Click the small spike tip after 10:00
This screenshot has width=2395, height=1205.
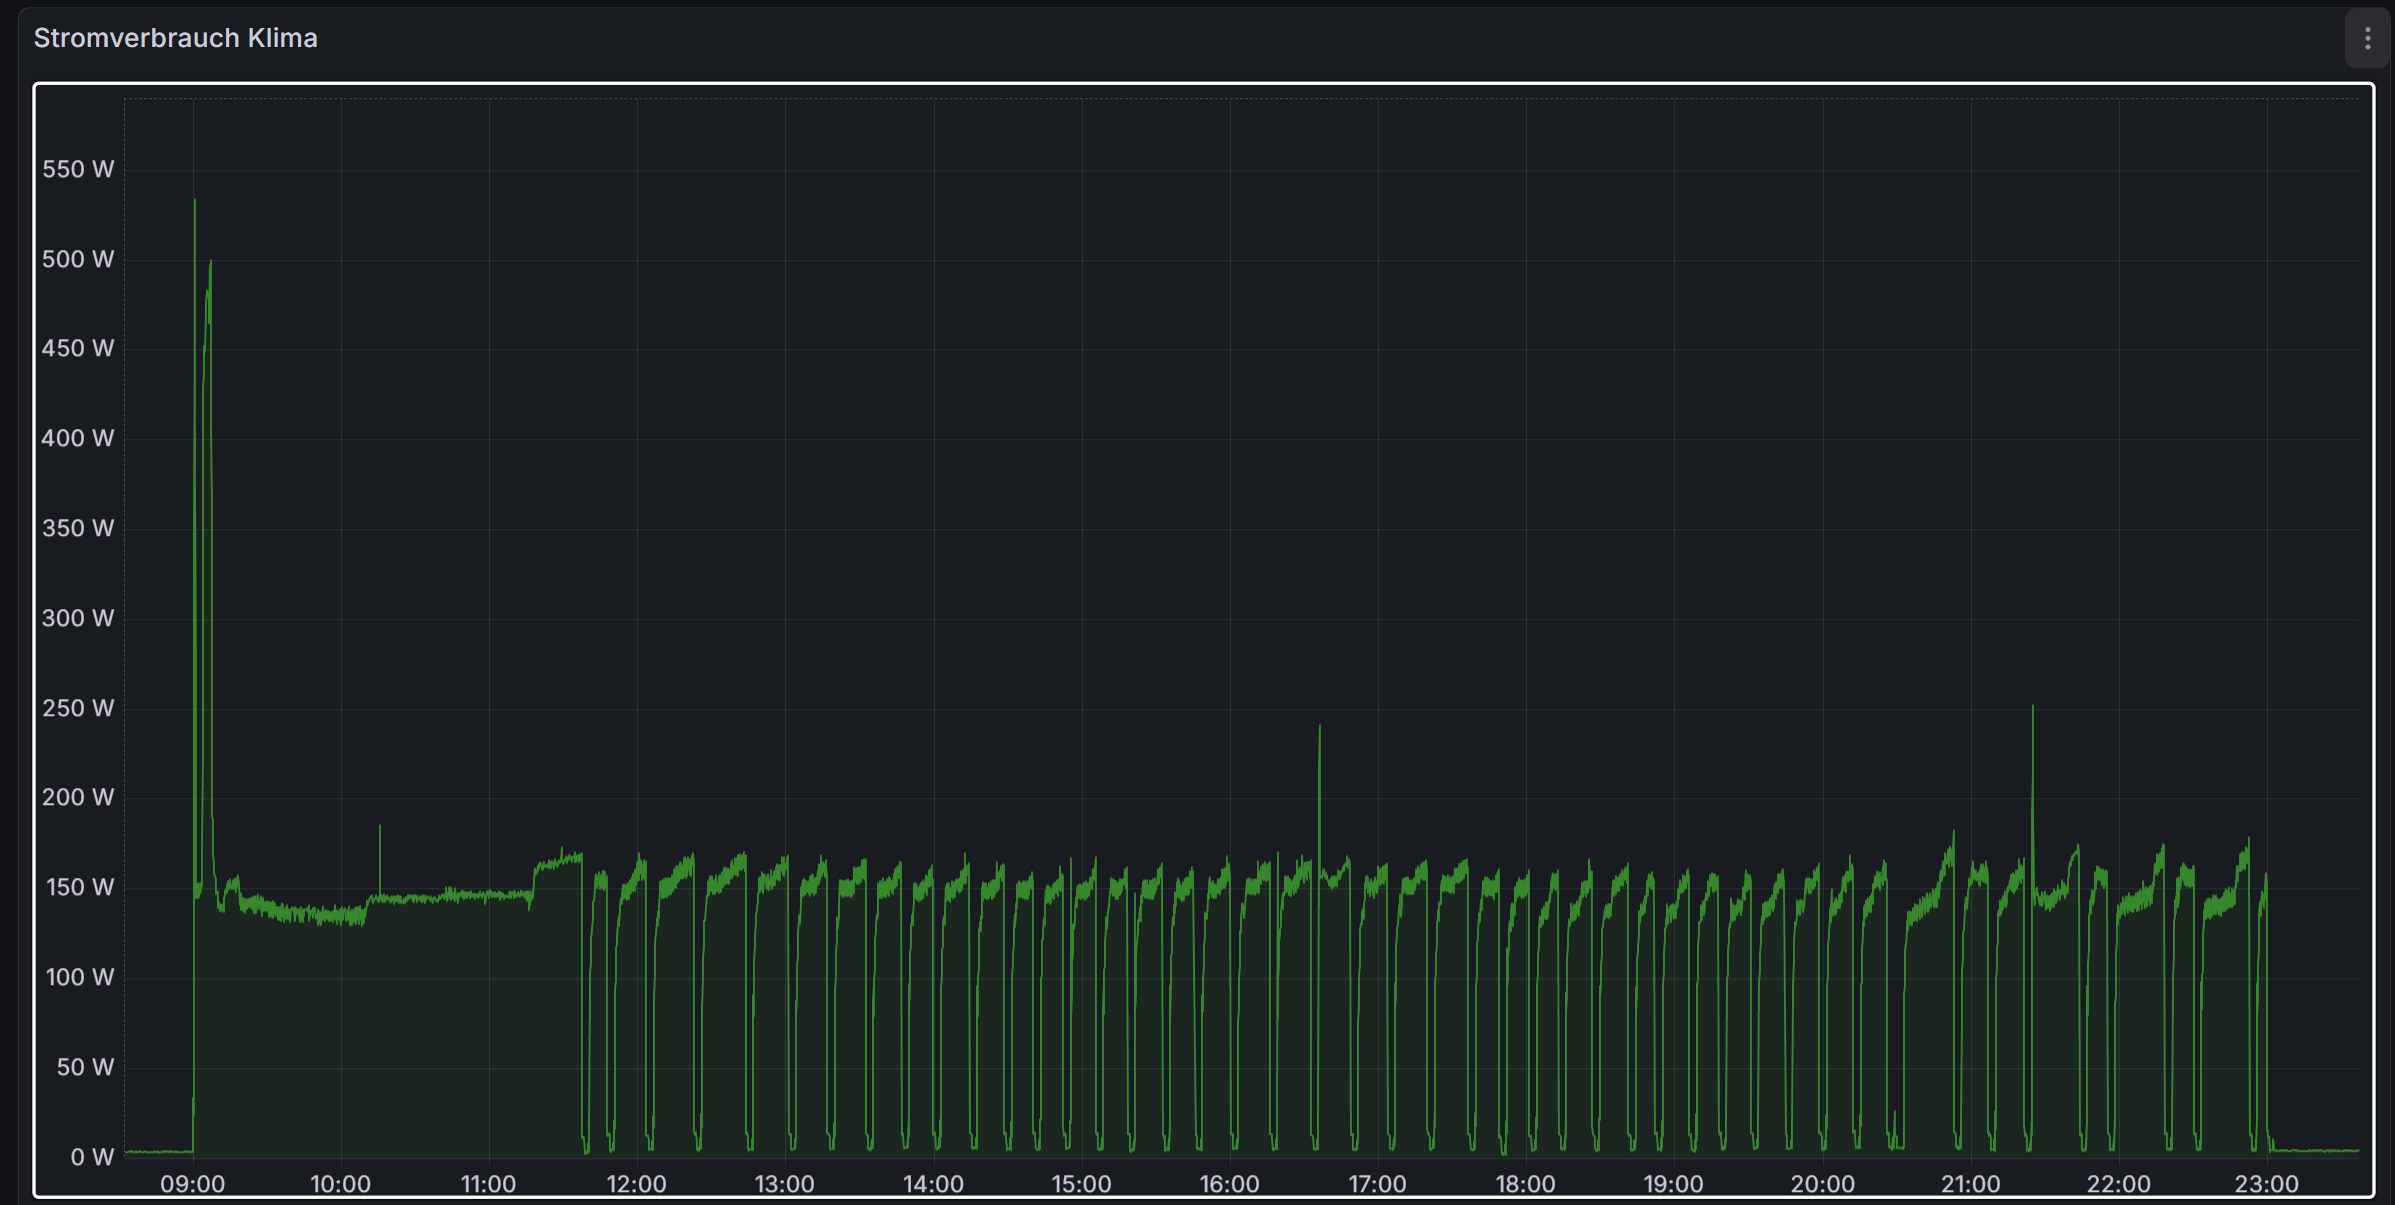[x=379, y=827]
